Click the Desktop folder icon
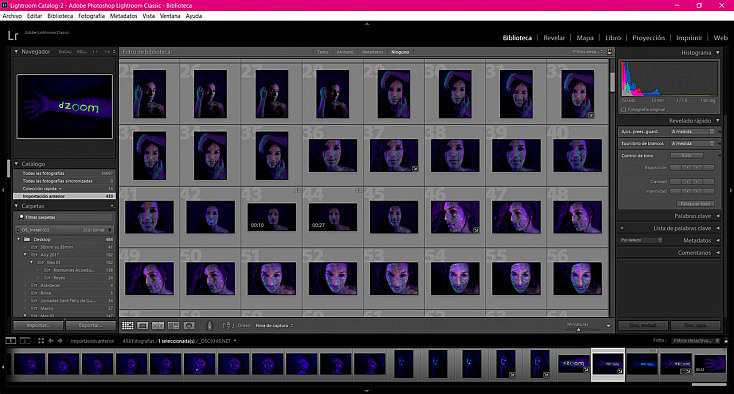Screen dimensions: 734x394 click(27, 239)
